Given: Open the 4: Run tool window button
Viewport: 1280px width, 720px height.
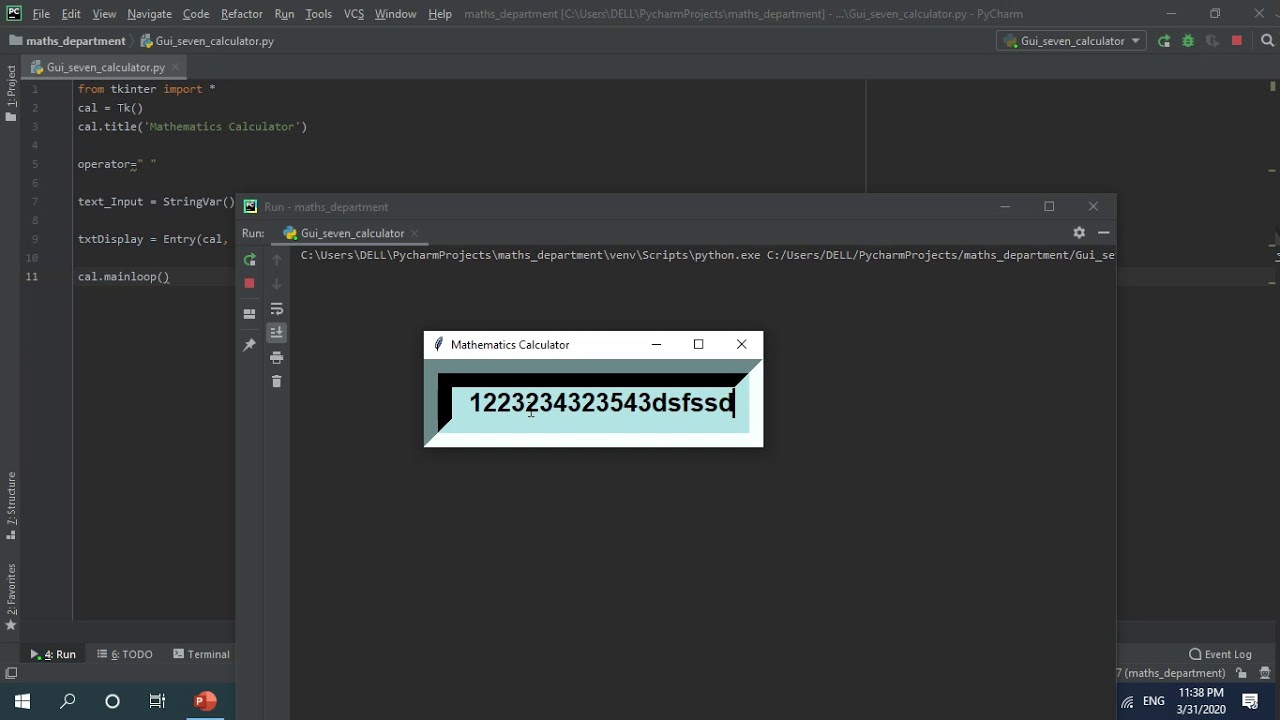Looking at the screenshot, I should coord(53,654).
